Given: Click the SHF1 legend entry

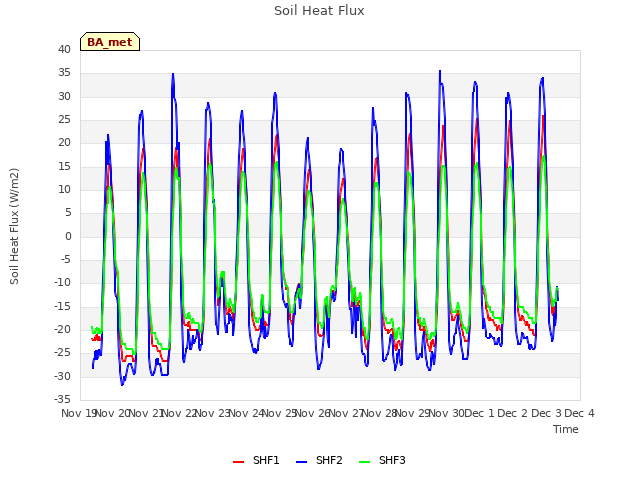Looking at the screenshot, I should pyautogui.click(x=256, y=460).
